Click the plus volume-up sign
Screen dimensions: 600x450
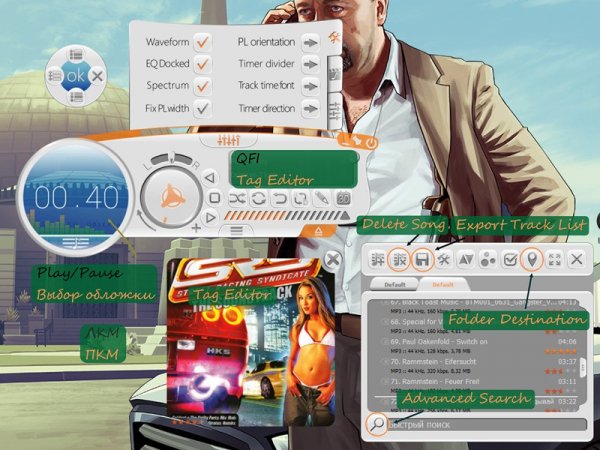coord(196,228)
